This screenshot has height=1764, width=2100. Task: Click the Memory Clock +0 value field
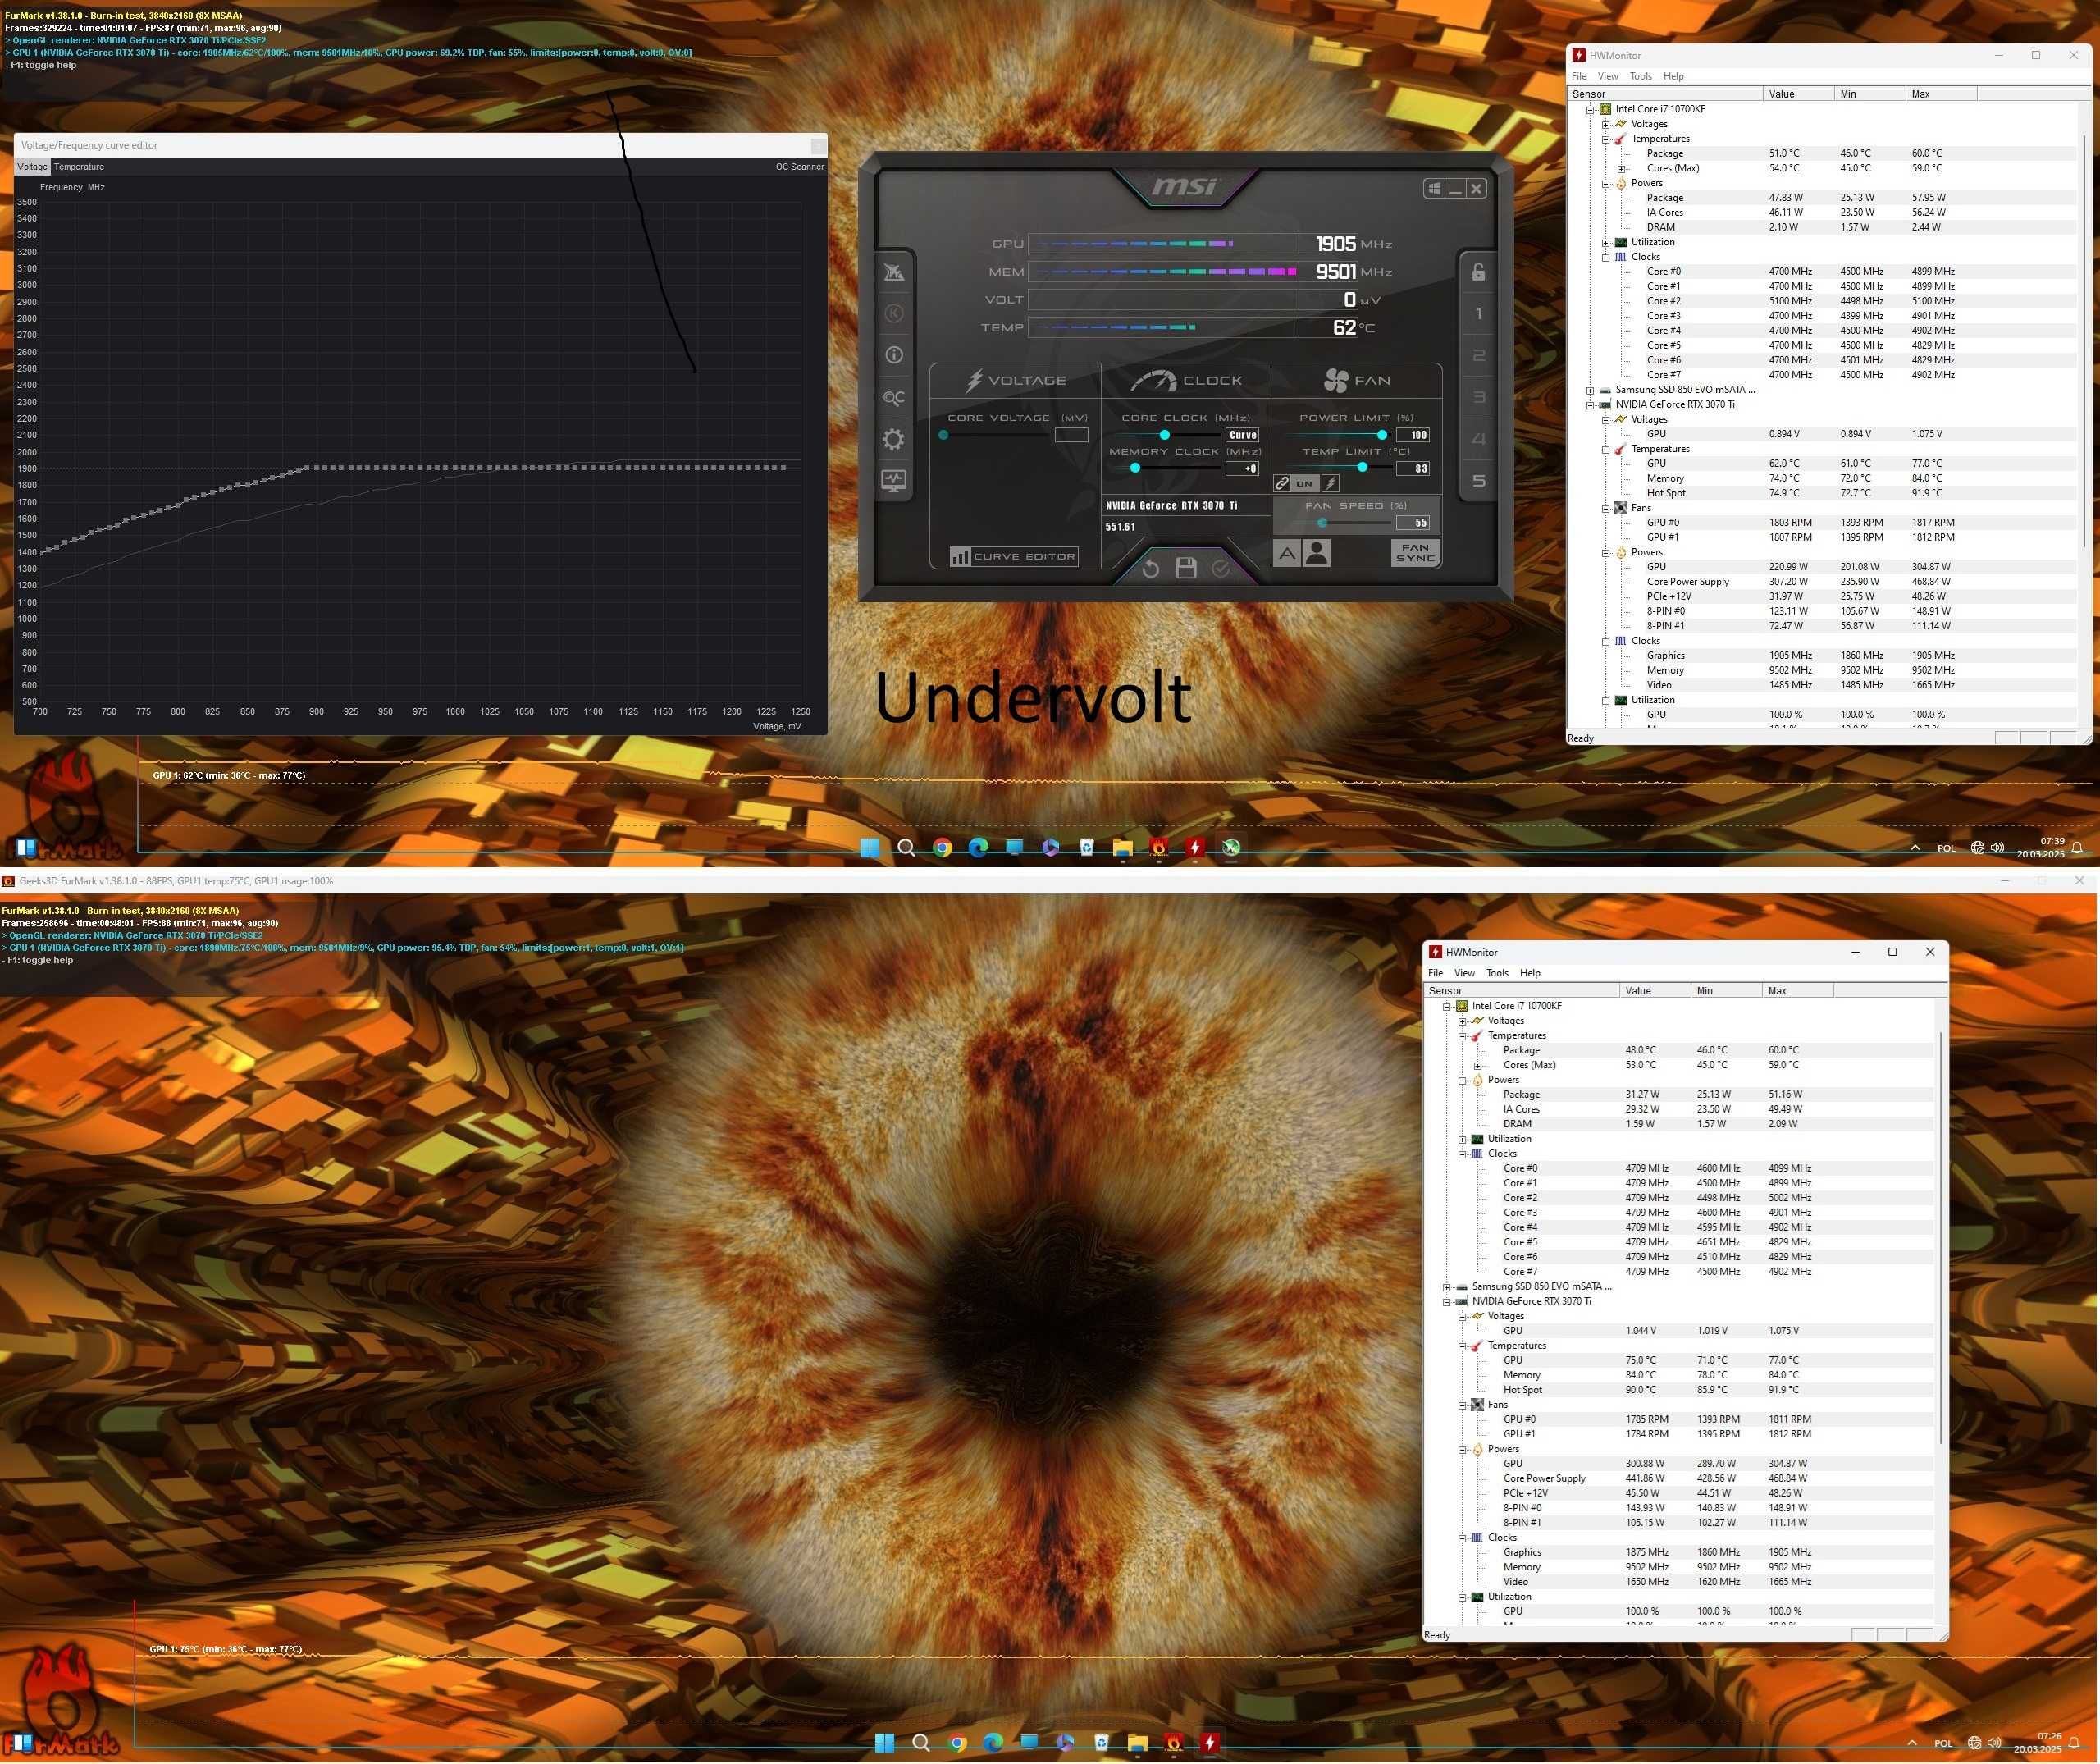pyautogui.click(x=1242, y=468)
